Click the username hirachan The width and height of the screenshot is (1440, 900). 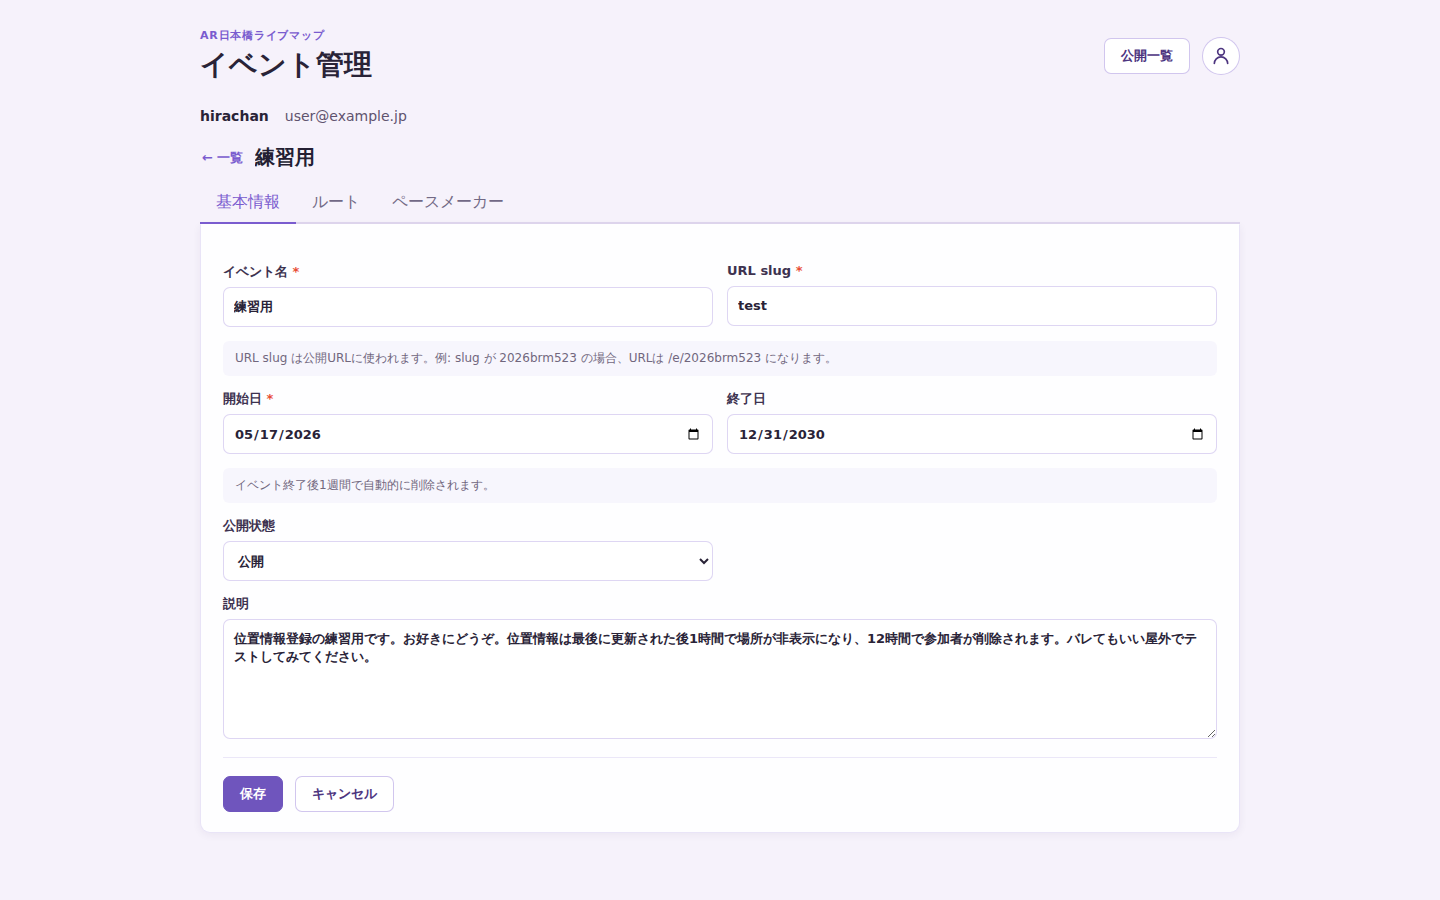pyautogui.click(x=234, y=116)
